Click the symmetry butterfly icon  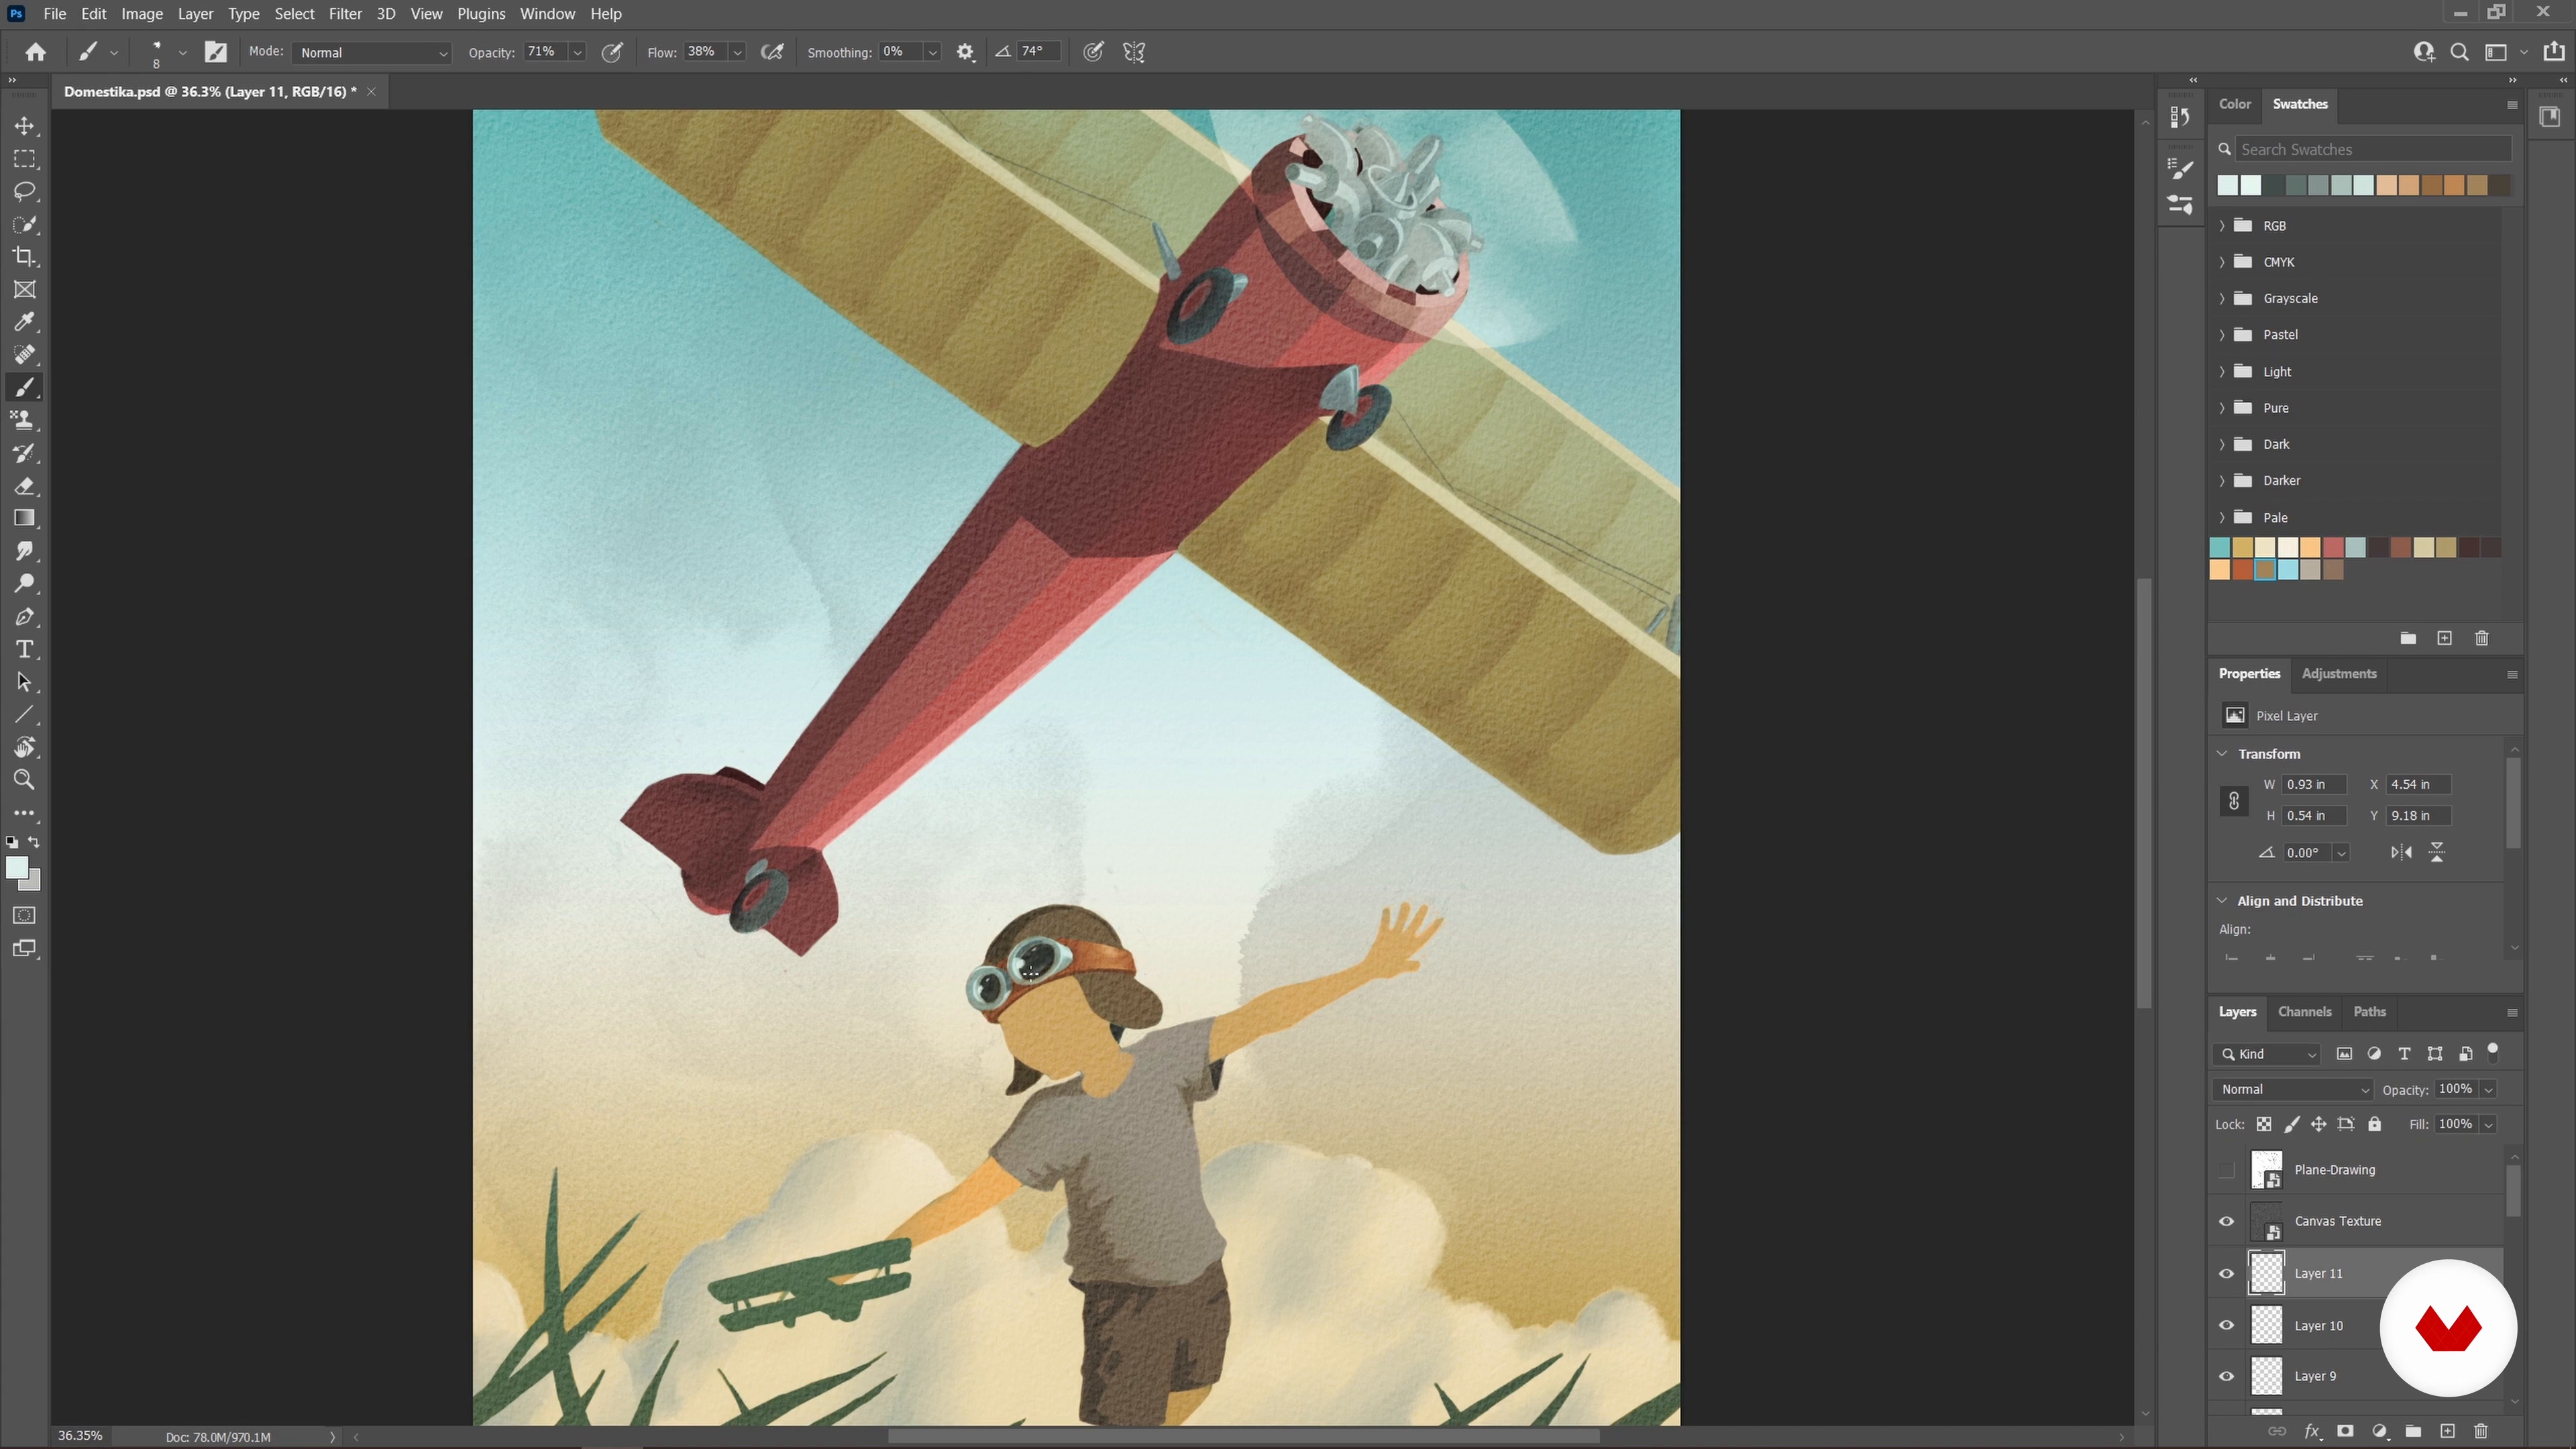click(x=1134, y=52)
